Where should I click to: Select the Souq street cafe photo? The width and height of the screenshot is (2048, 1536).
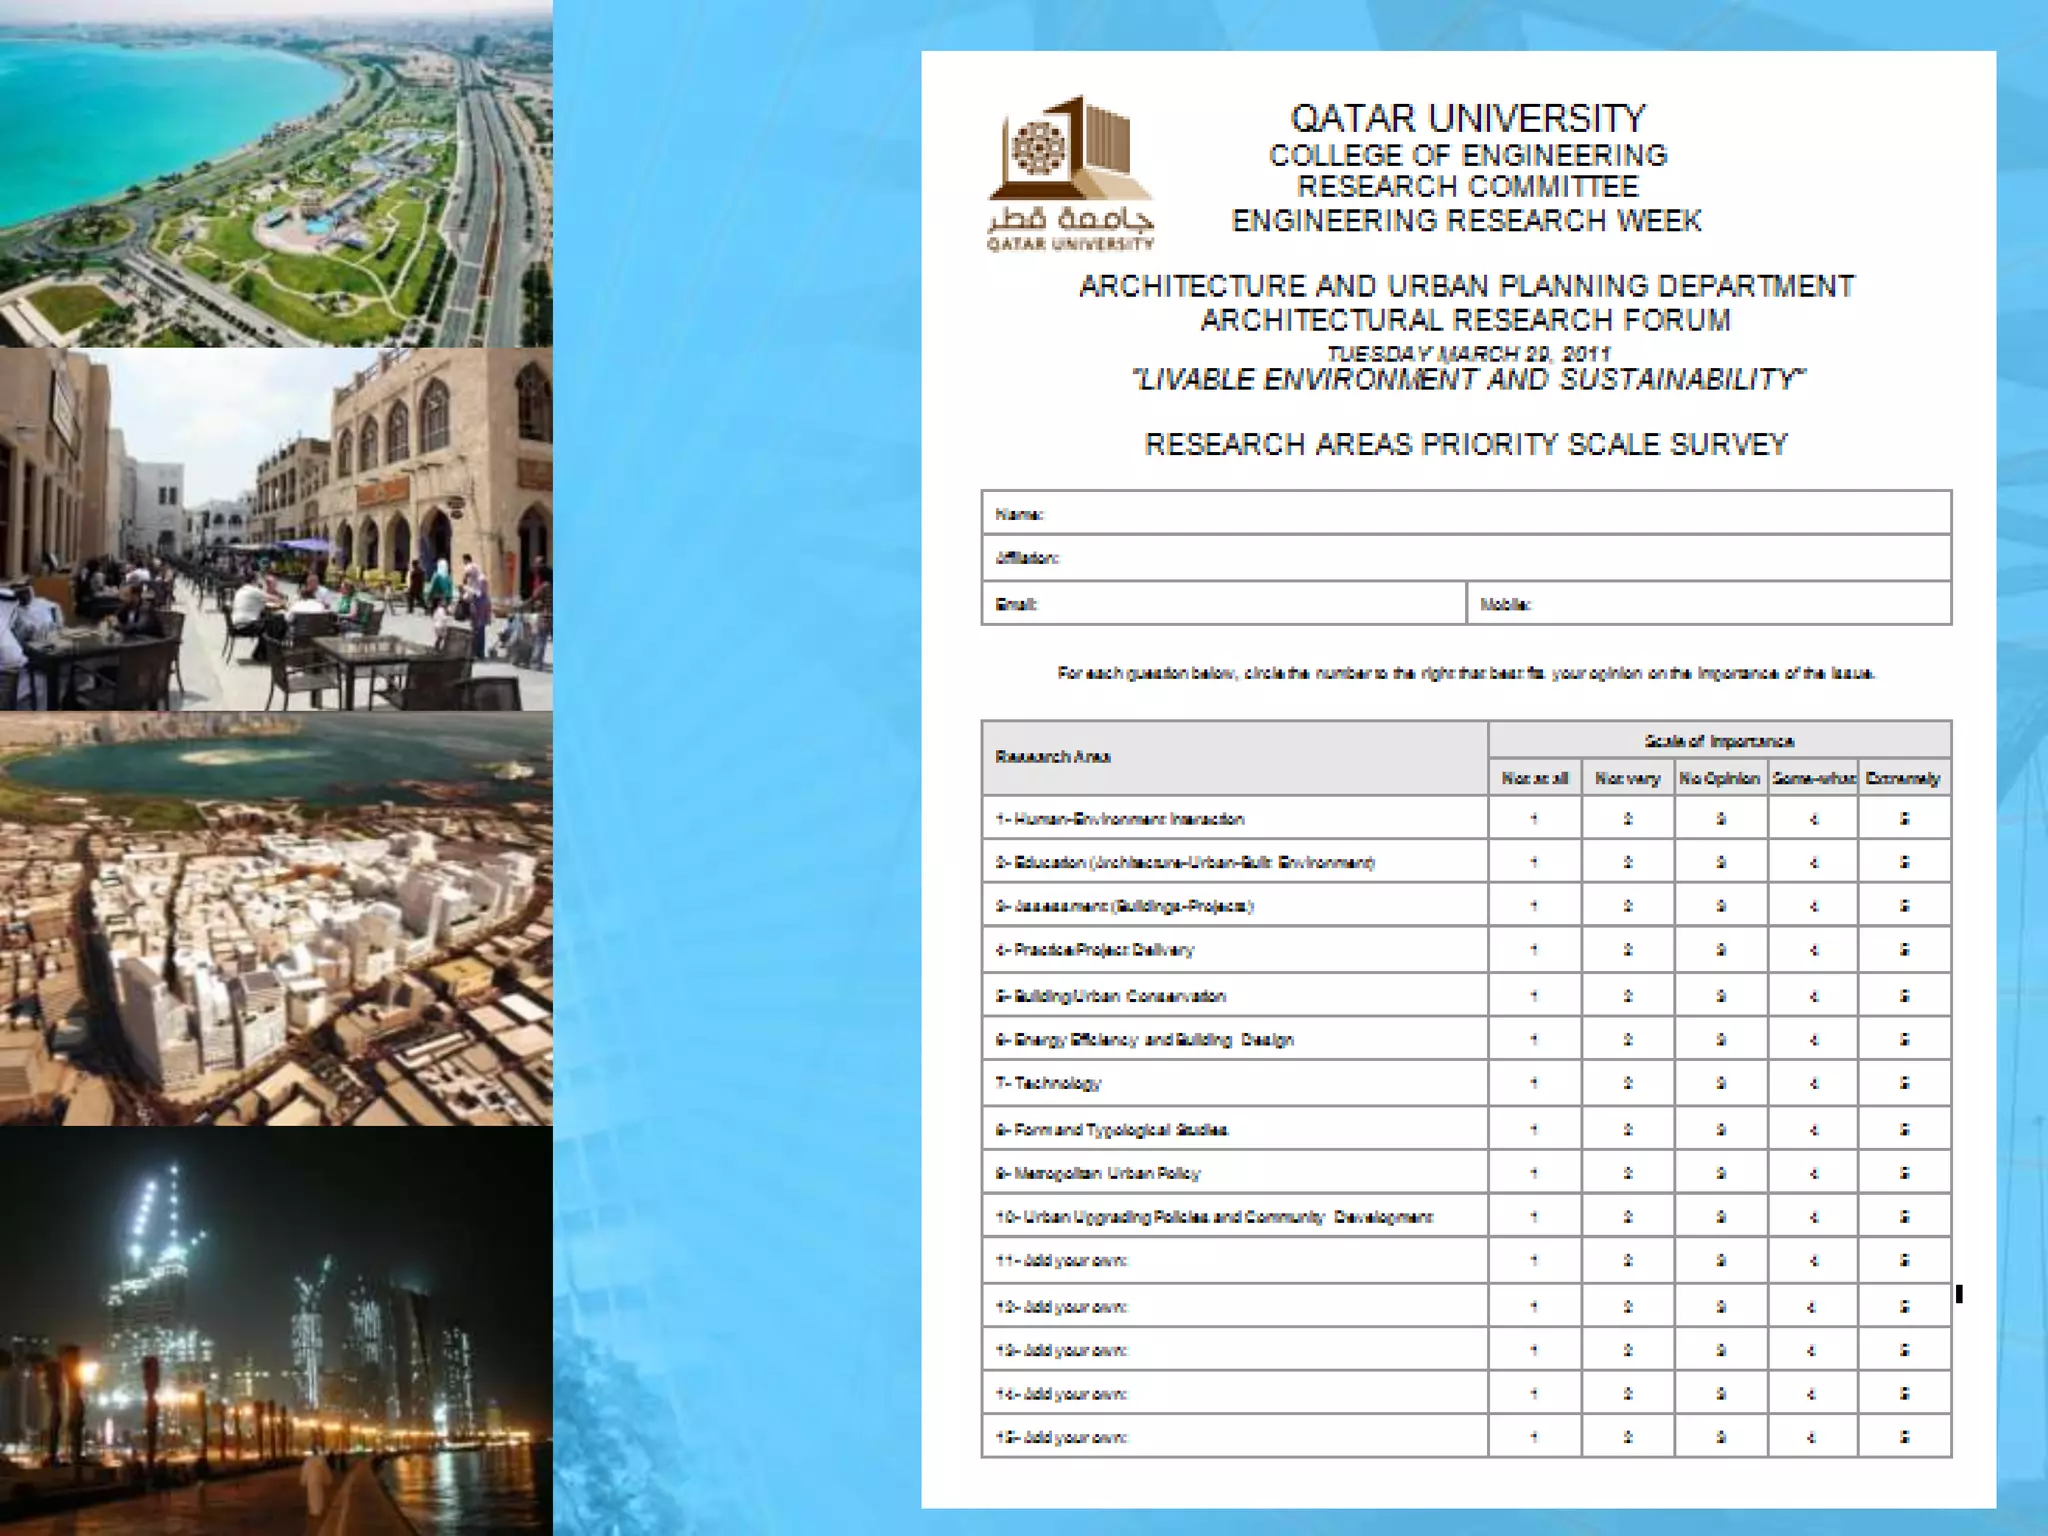pyautogui.click(x=276, y=529)
